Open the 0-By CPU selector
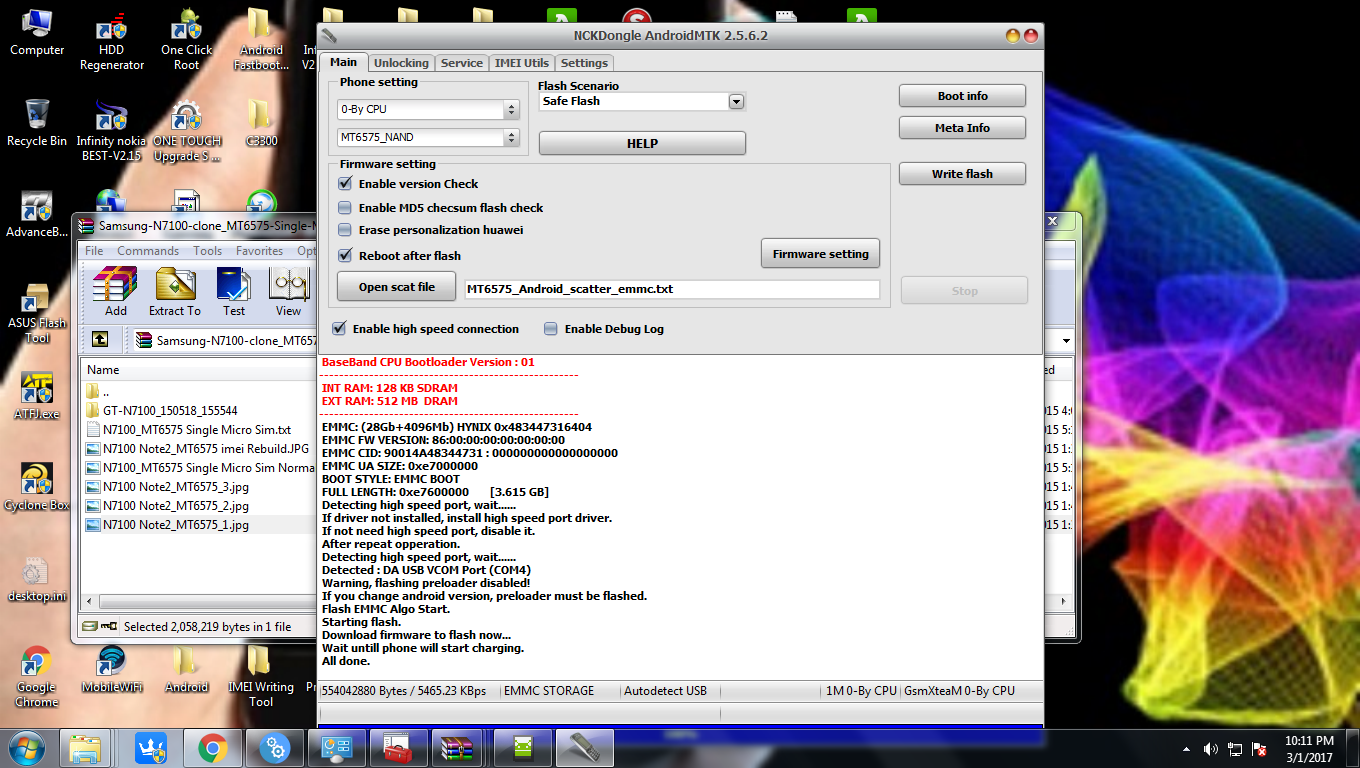The width and height of the screenshot is (1360, 768). pyautogui.click(x=428, y=109)
